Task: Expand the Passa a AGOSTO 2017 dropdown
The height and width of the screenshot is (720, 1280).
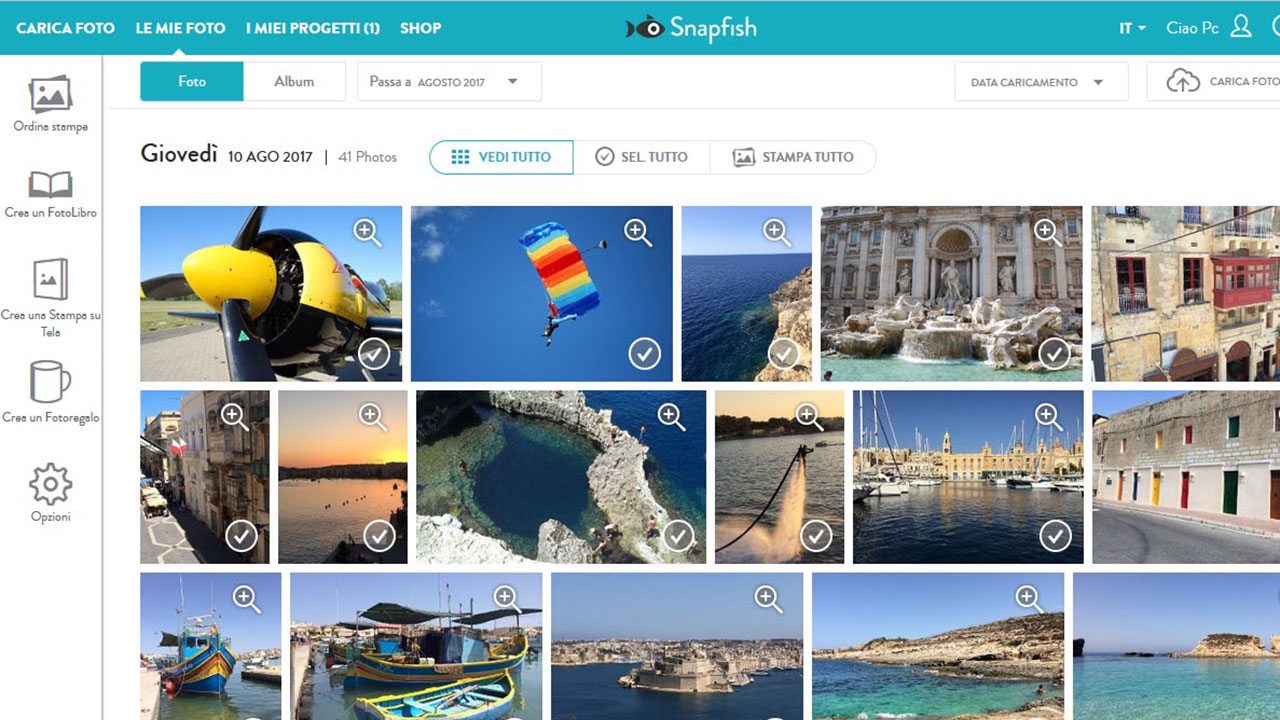Action: 449,82
